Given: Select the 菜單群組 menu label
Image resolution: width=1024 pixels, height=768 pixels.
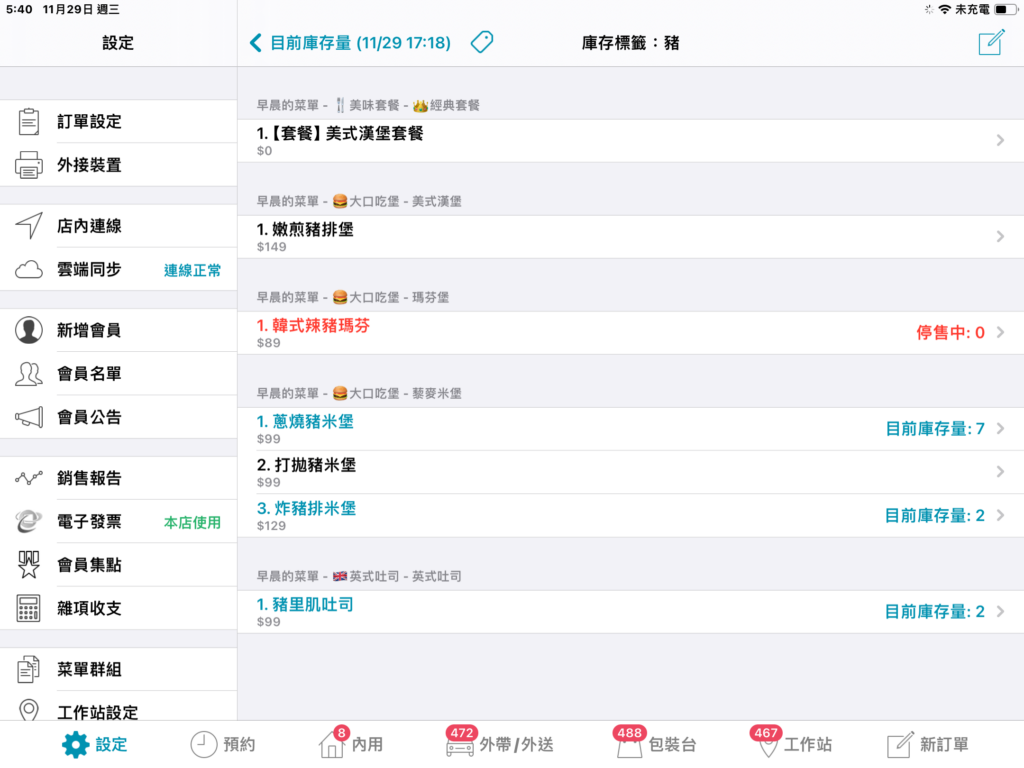Looking at the screenshot, I should [x=89, y=669].
